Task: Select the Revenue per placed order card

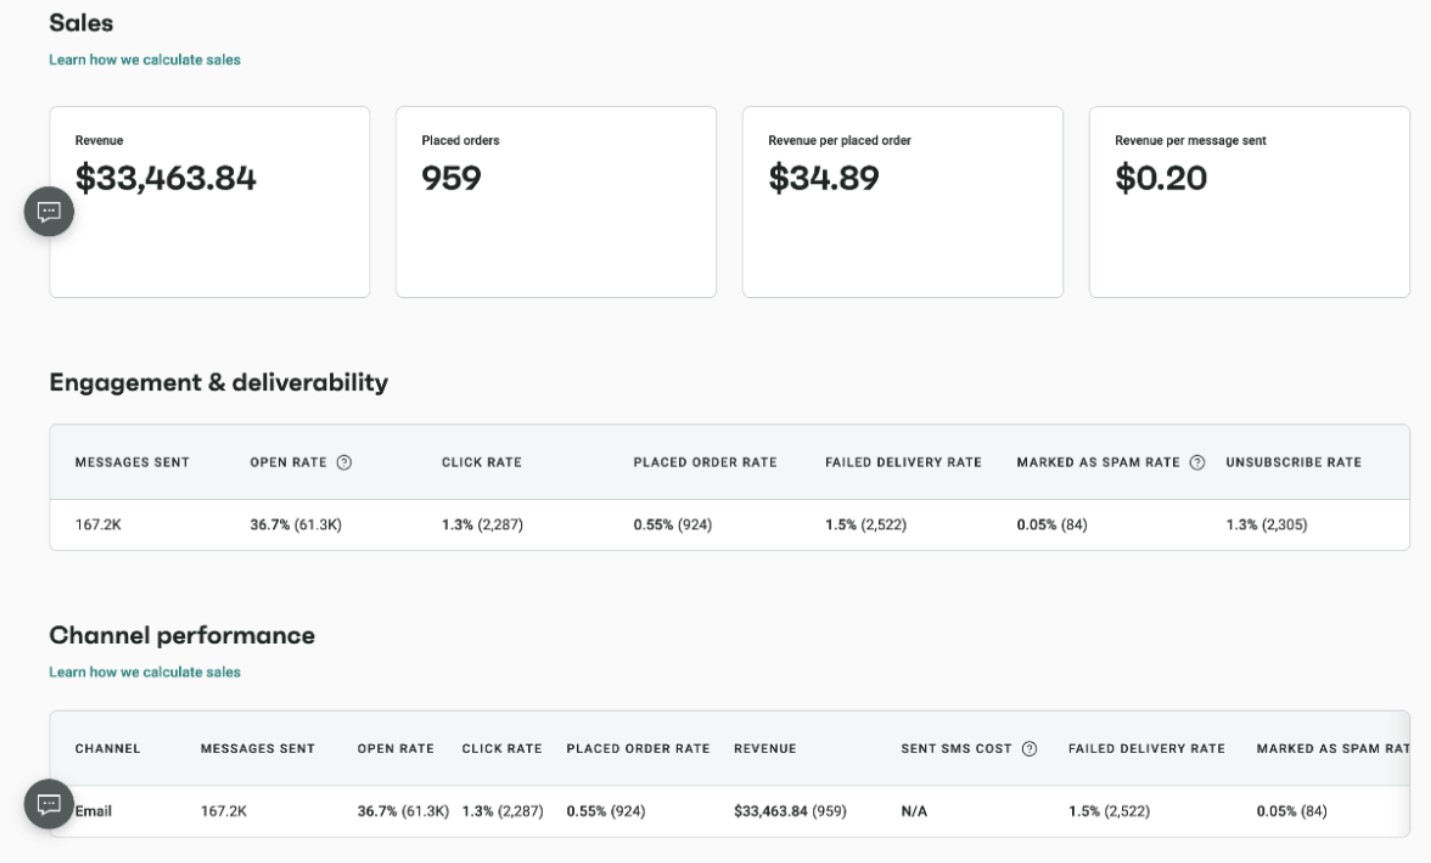Action: [x=902, y=200]
